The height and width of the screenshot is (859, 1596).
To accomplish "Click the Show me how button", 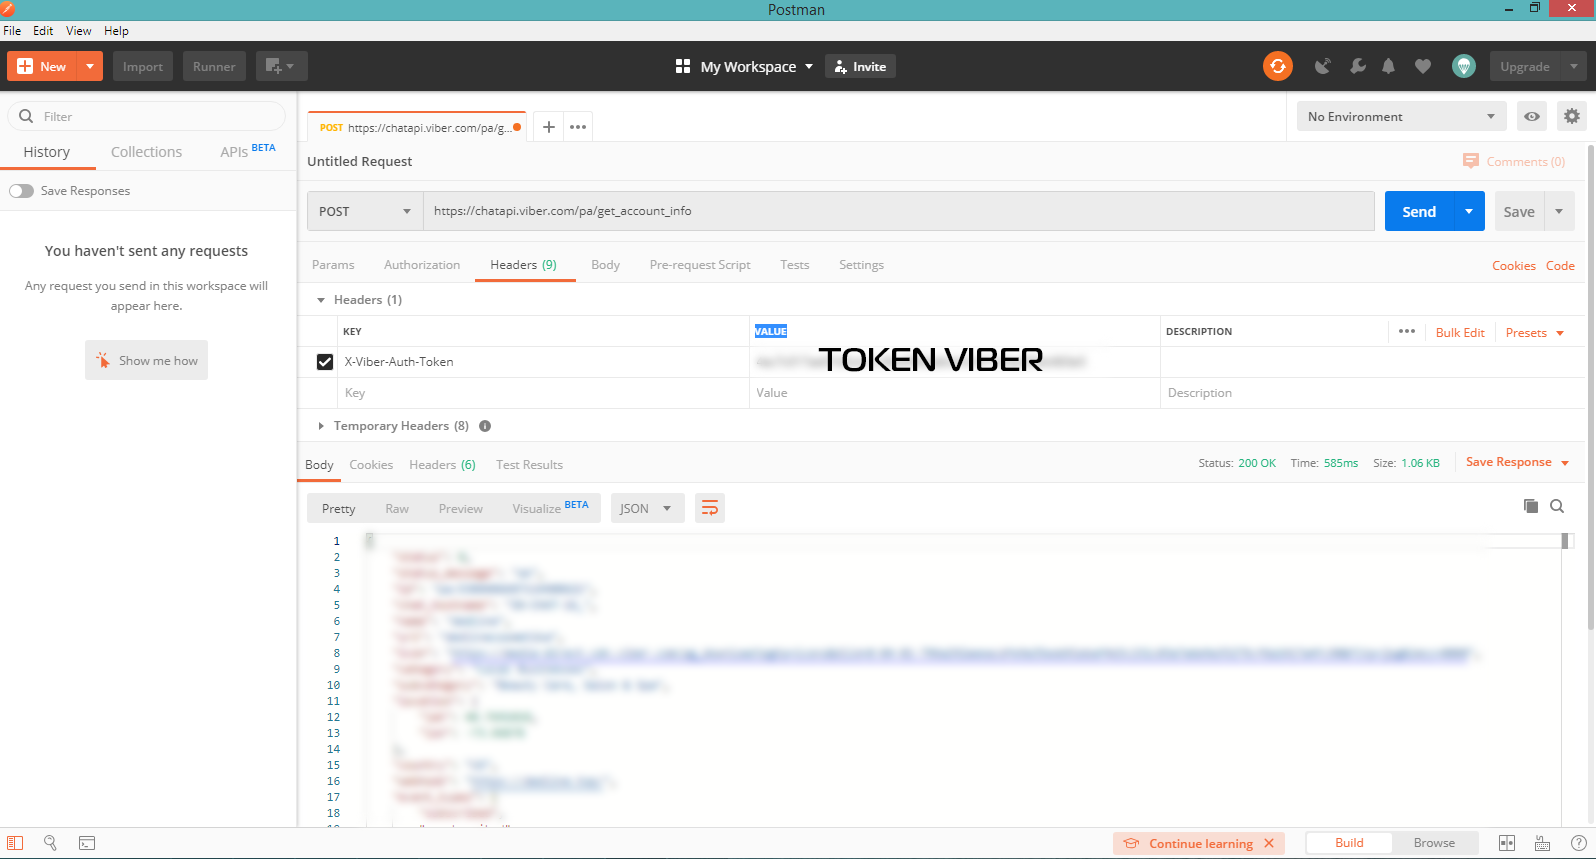I will [146, 361].
